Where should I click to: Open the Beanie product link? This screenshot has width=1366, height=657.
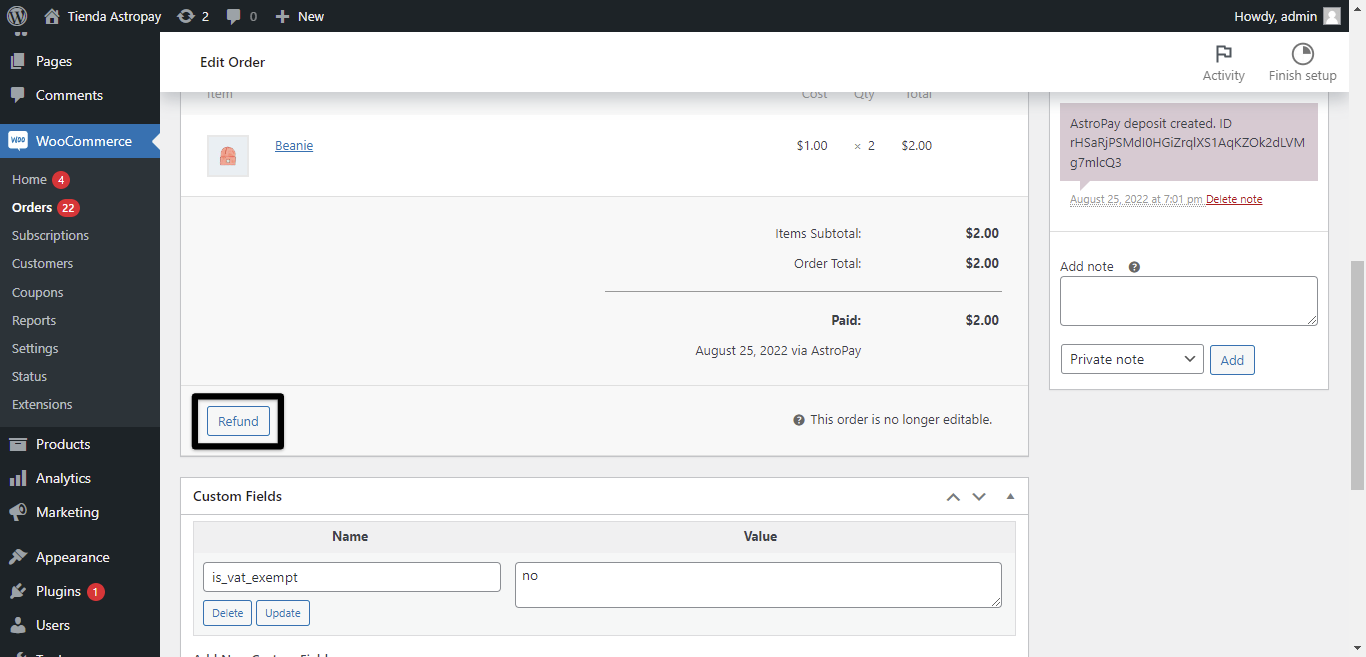pyautogui.click(x=294, y=146)
